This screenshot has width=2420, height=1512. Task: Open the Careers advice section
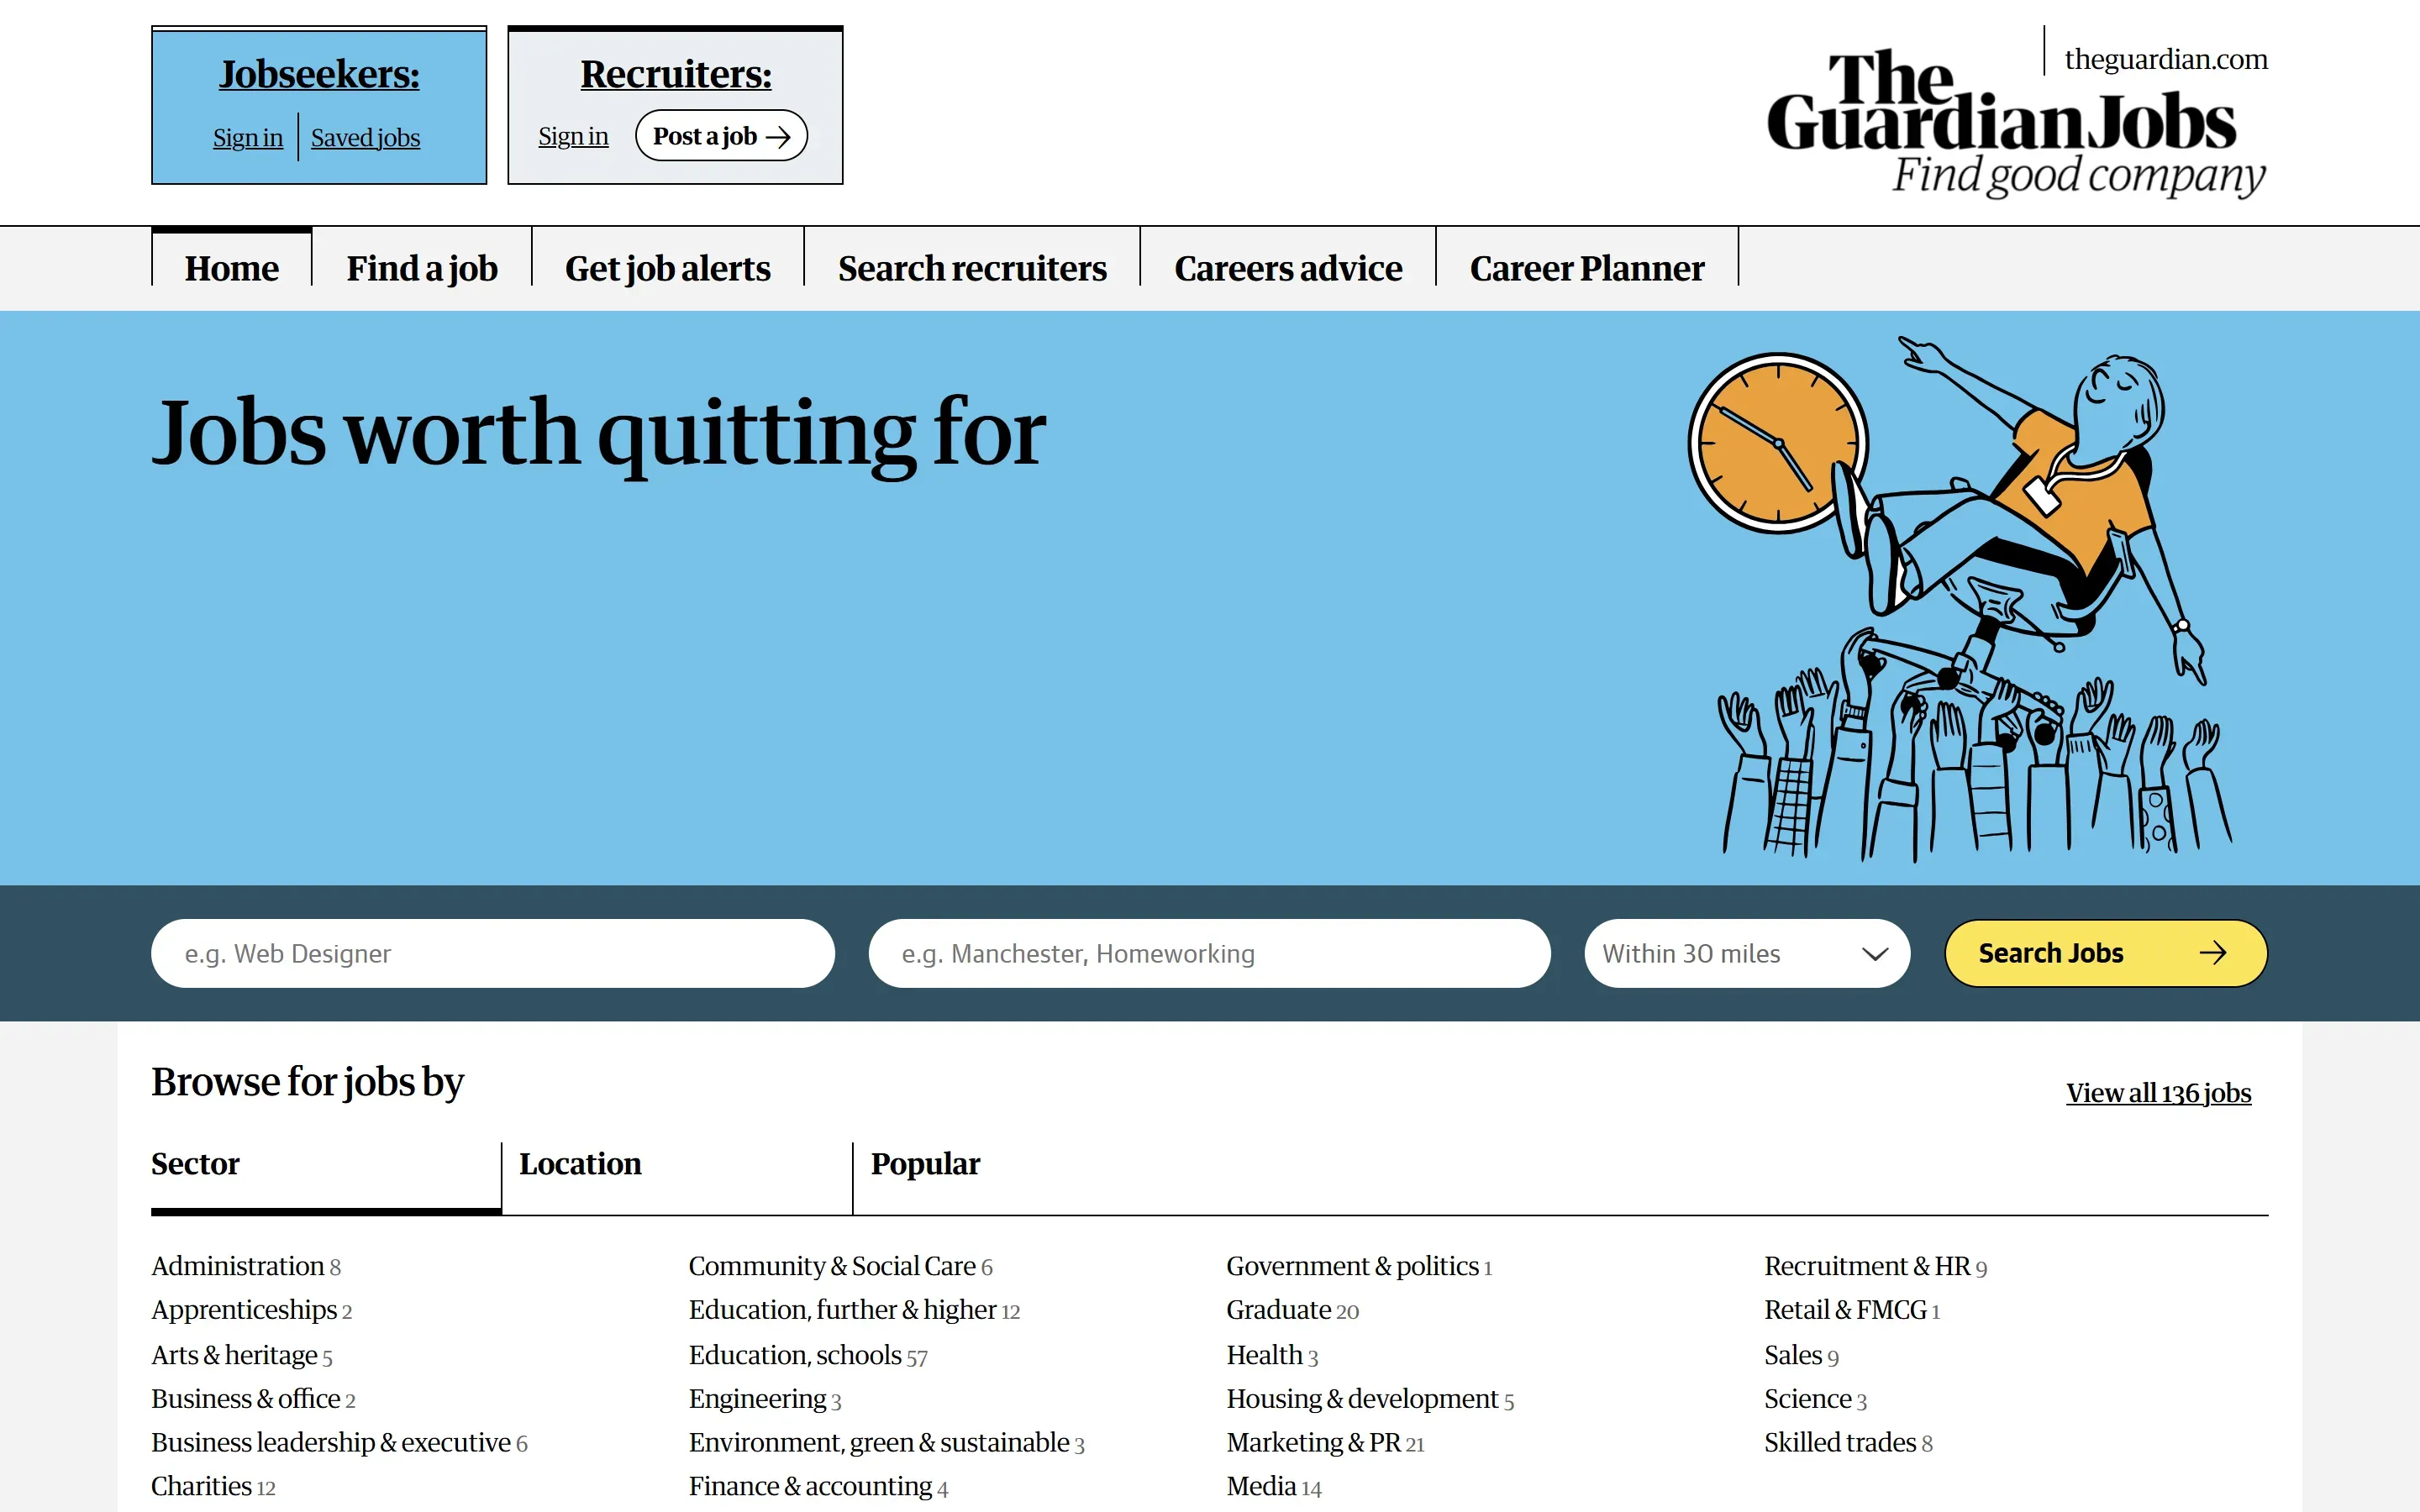click(x=1288, y=268)
